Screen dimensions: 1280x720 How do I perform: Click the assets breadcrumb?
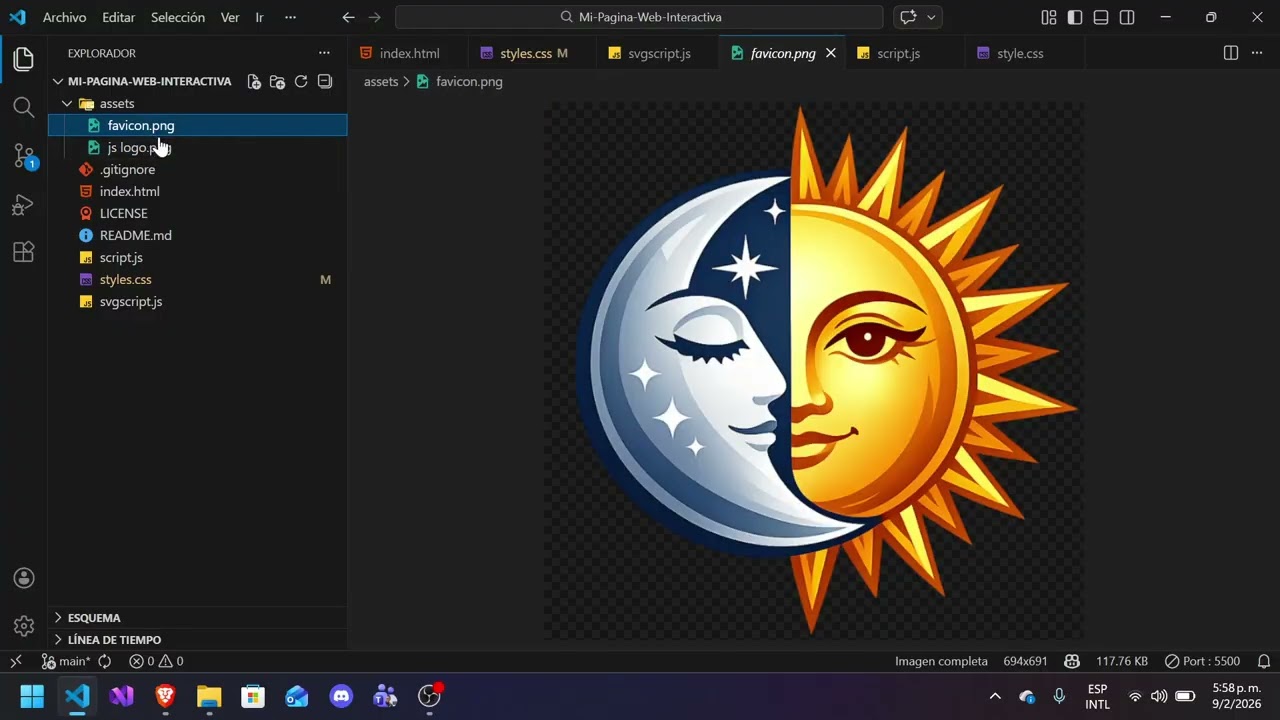[x=381, y=82]
